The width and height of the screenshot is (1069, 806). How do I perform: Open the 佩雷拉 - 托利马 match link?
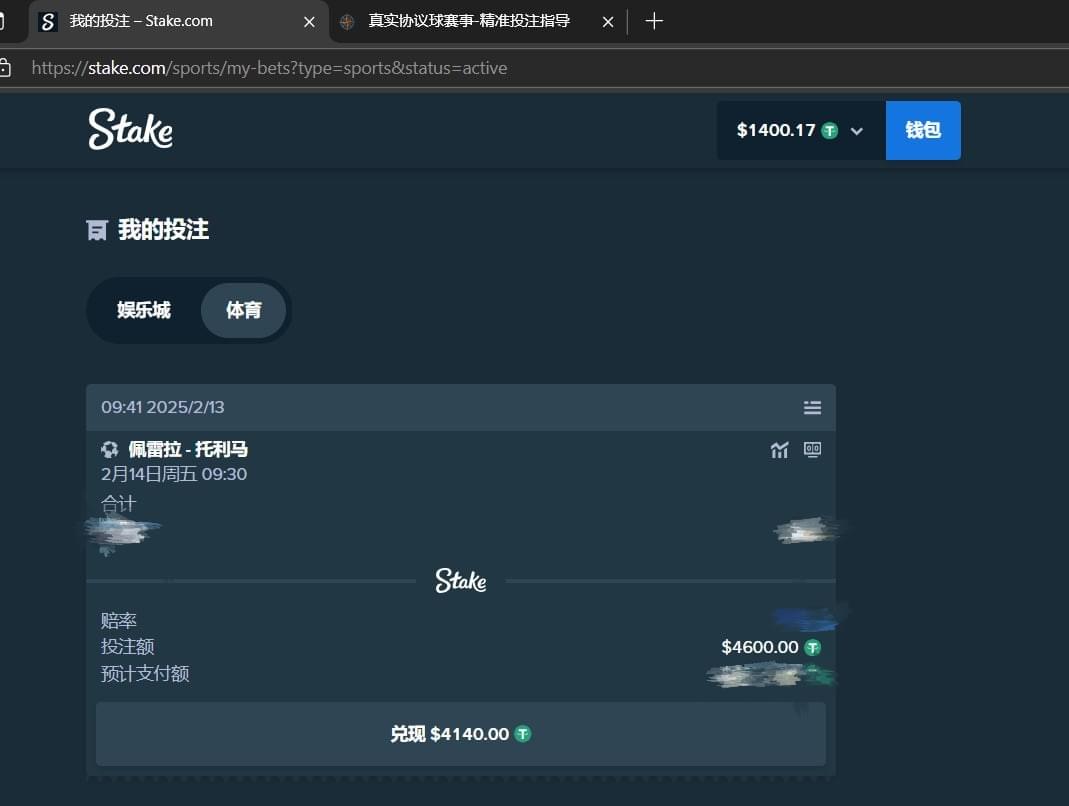tap(188, 450)
